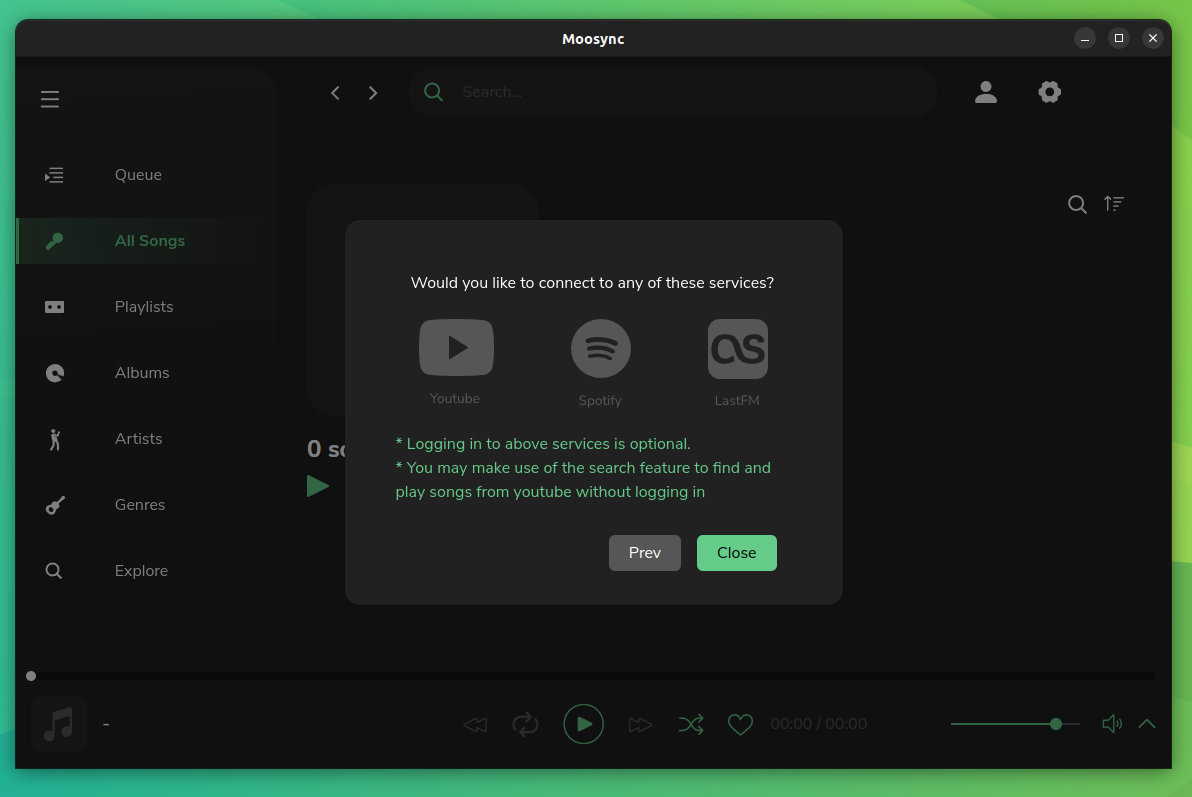This screenshot has height=797, width=1192.
Task: Open application settings gear
Action: tap(1049, 91)
